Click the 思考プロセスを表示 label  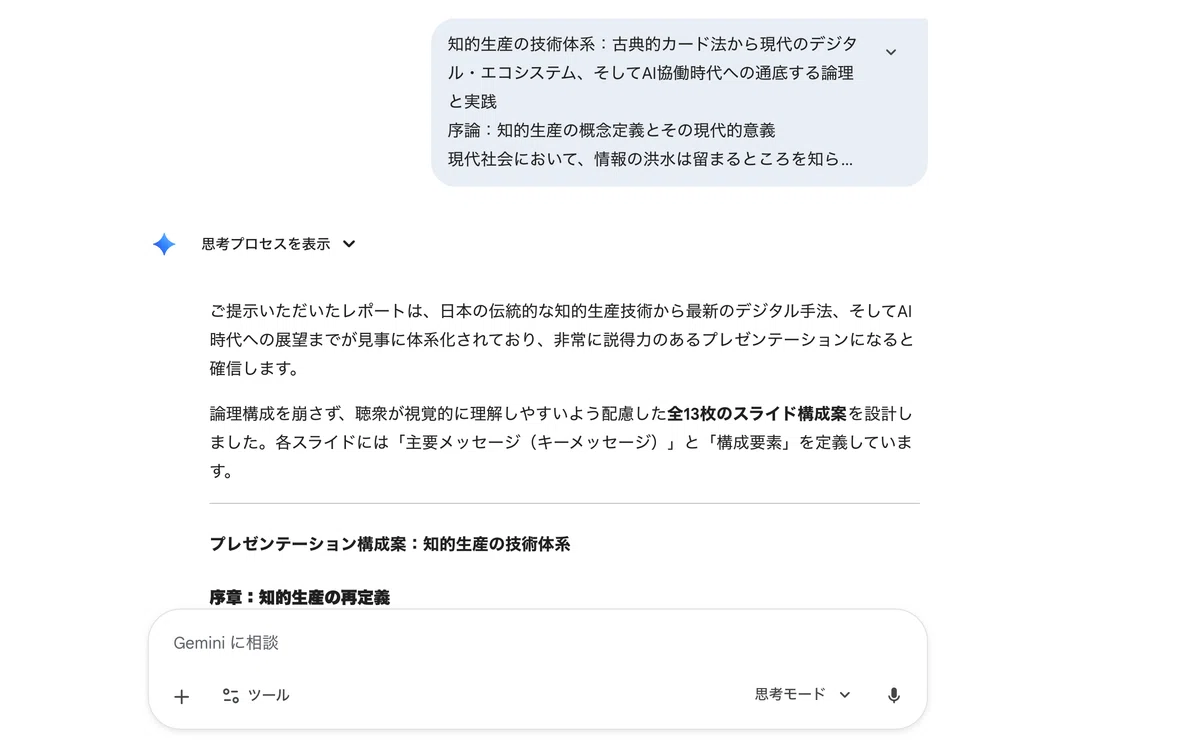click(x=266, y=244)
